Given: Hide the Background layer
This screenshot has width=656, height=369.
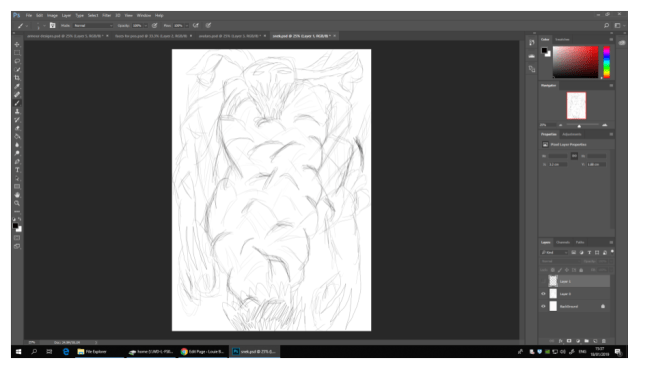Looking at the screenshot, I should tap(543, 306).
